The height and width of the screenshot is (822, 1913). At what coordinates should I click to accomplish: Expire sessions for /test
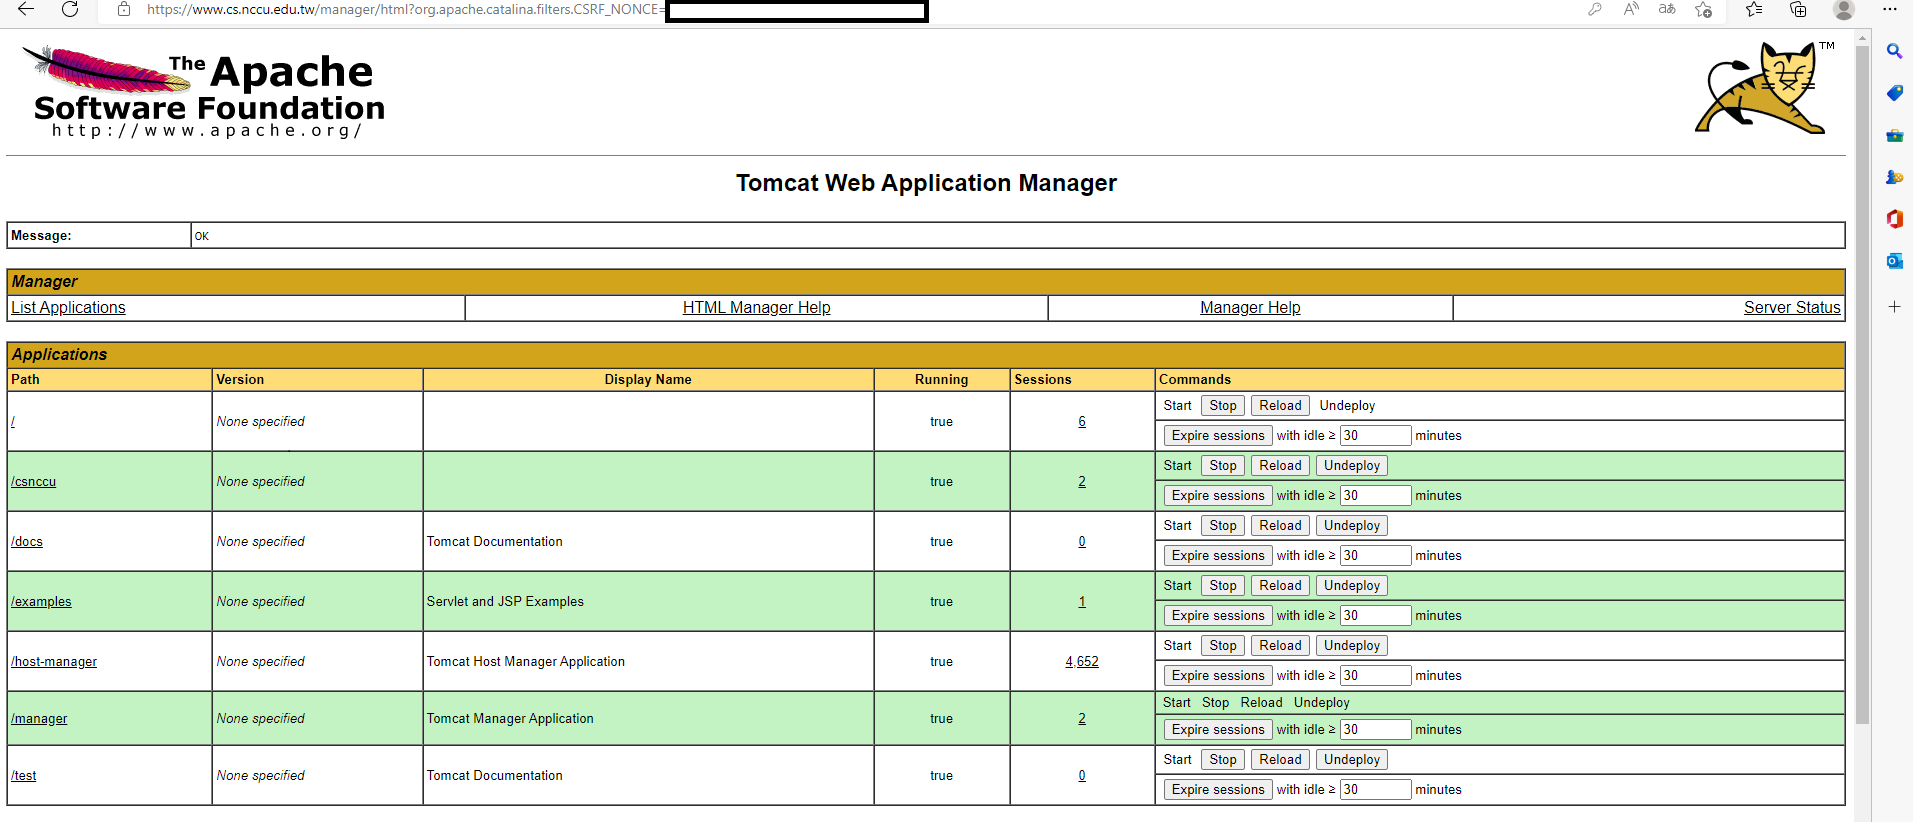(x=1218, y=789)
